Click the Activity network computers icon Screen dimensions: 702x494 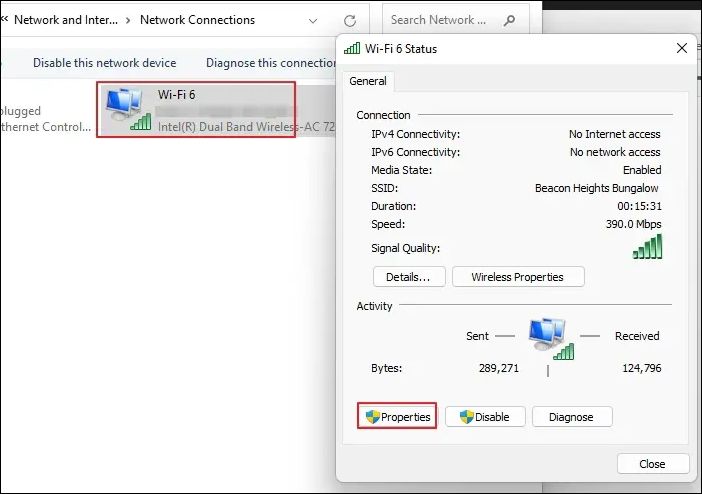coord(551,338)
